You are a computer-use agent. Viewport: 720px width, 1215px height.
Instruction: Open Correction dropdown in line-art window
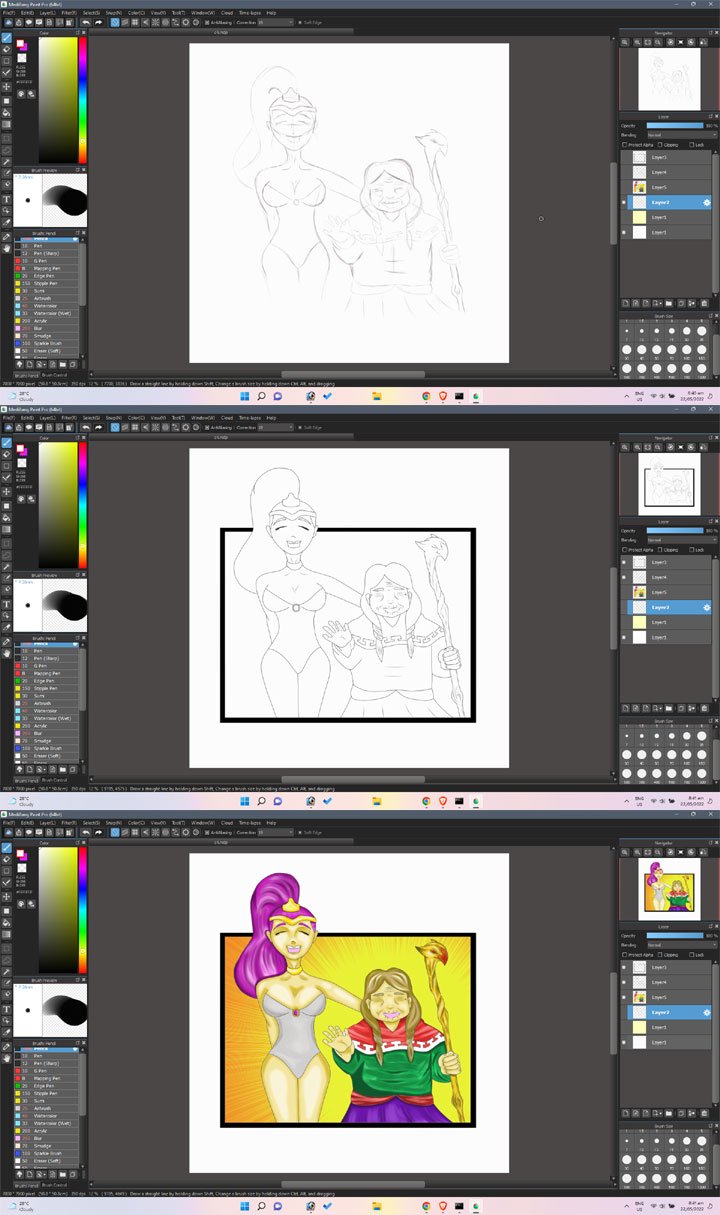tap(274, 427)
